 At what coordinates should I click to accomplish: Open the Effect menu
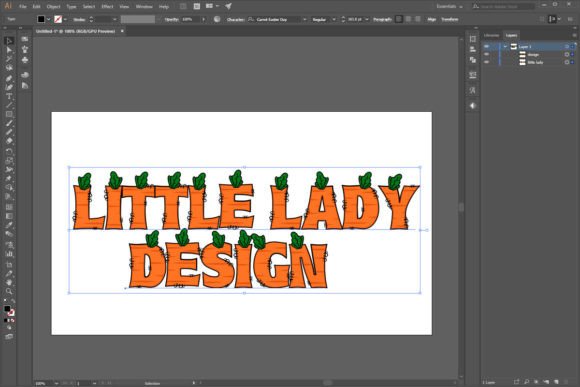(x=107, y=7)
